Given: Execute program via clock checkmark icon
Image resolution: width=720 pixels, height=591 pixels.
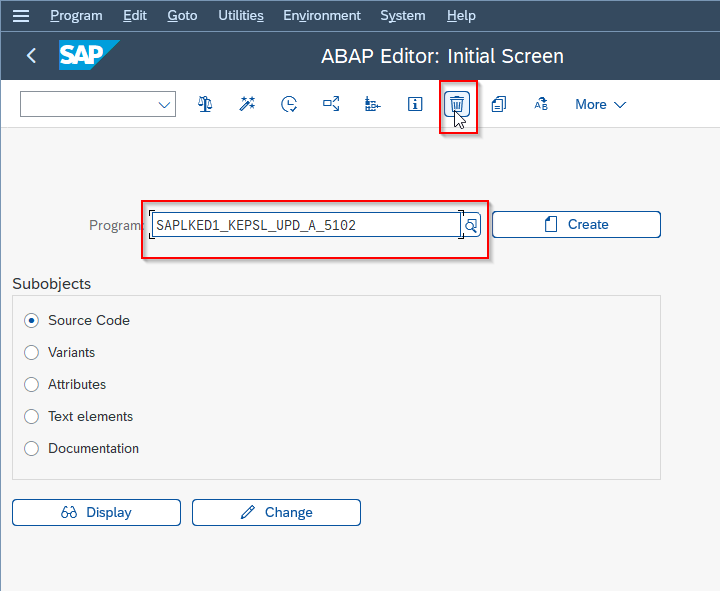Looking at the screenshot, I should 289,104.
